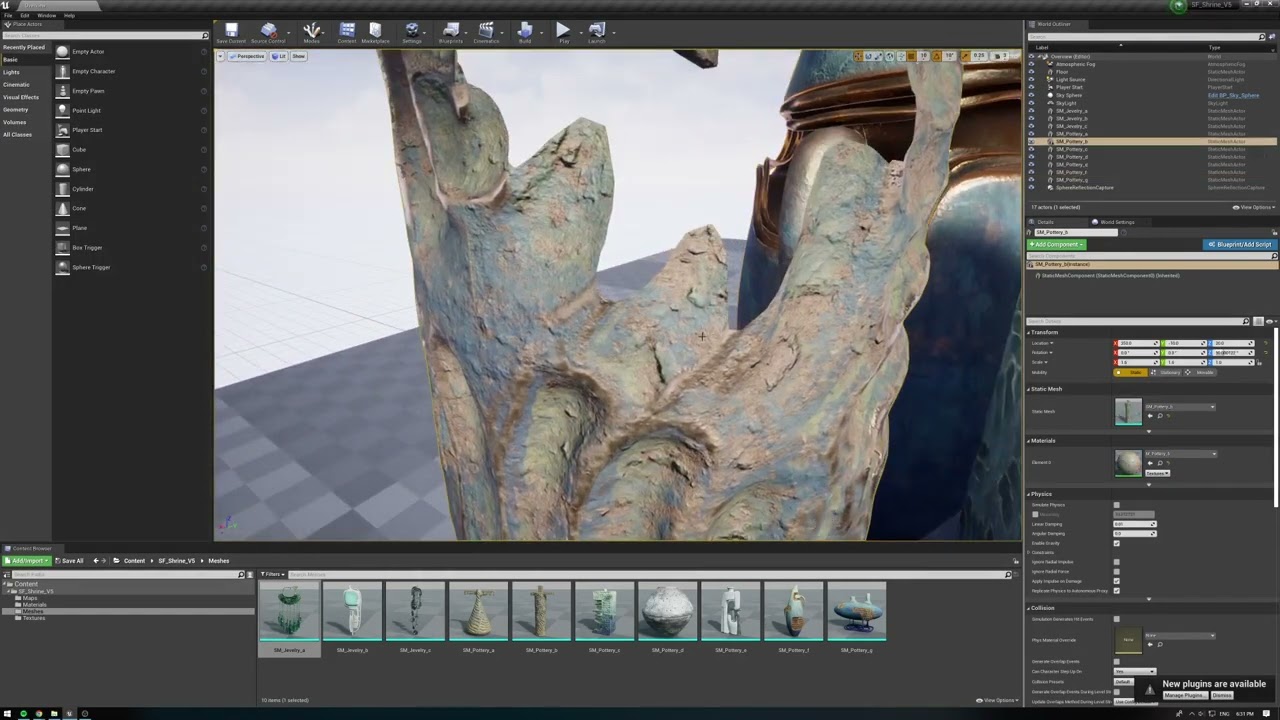Open File Explorer from the taskbar
Image resolution: width=1280 pixels, height=720 pixels.
pyautogui.click(x=54, y=714)
